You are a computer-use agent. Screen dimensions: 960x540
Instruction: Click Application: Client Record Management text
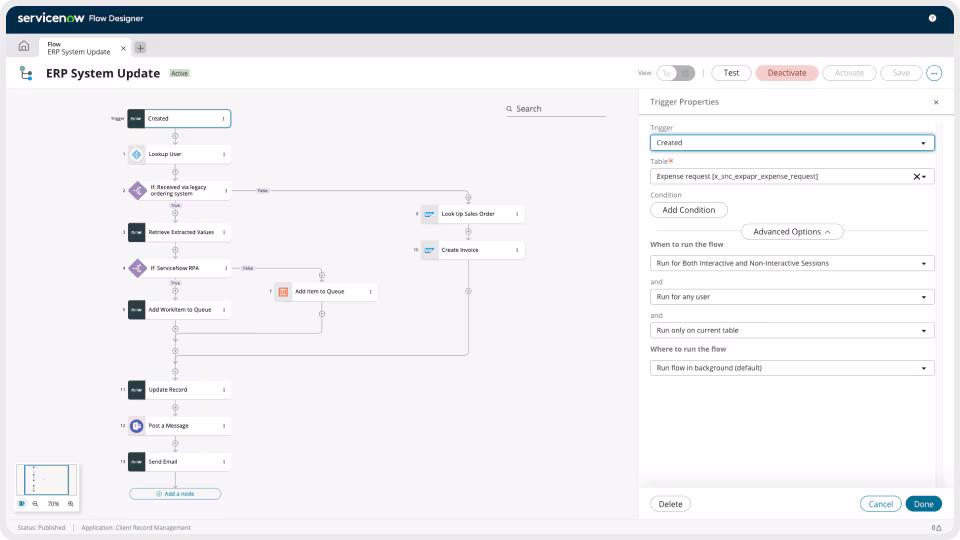(x=136, y=528)
